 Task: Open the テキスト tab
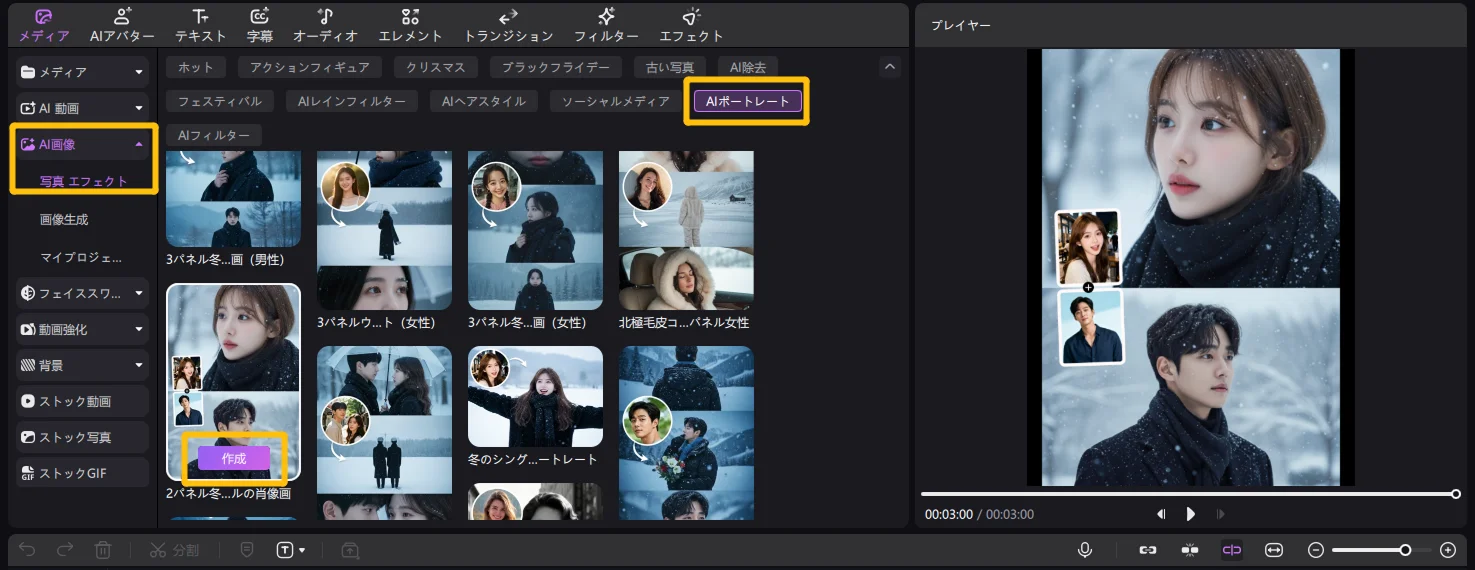[201, 25]
